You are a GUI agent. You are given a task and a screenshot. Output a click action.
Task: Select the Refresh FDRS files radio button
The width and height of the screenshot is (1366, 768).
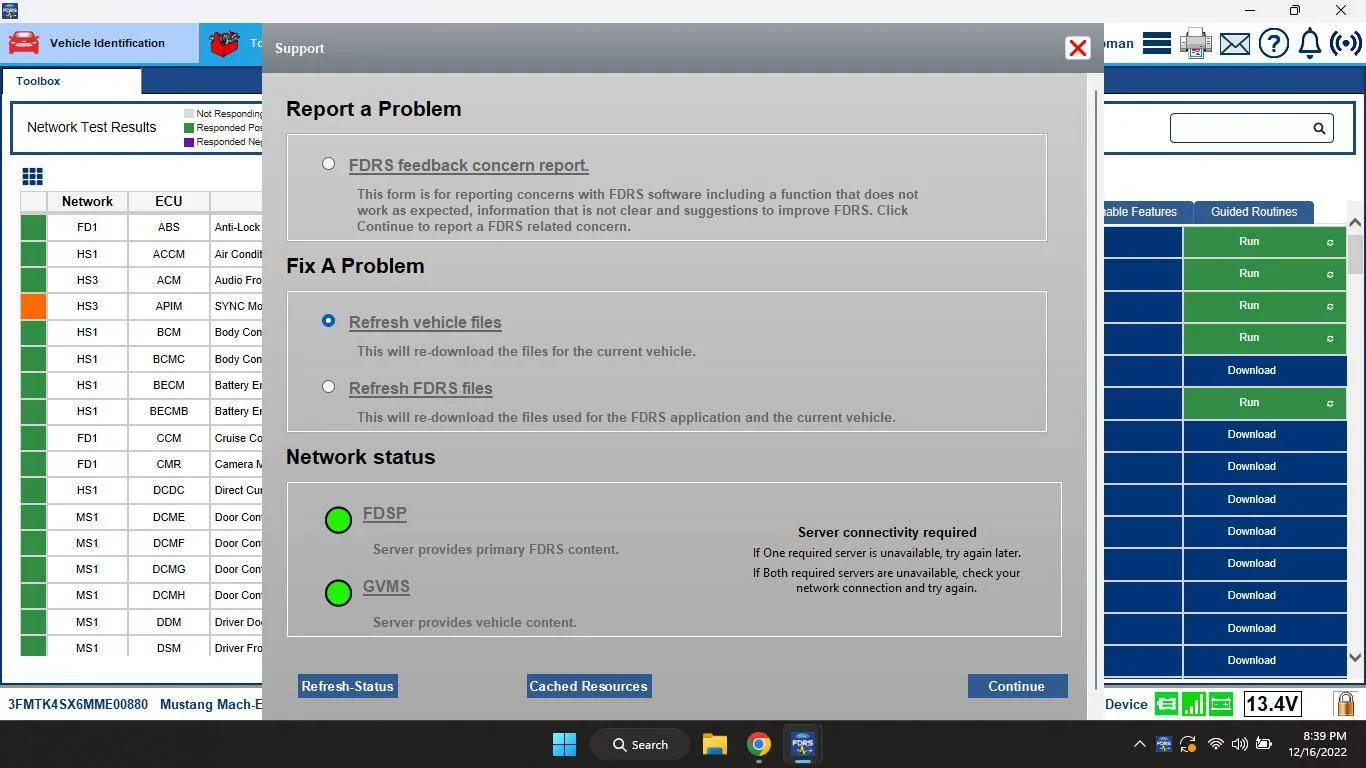coord(328,386)
